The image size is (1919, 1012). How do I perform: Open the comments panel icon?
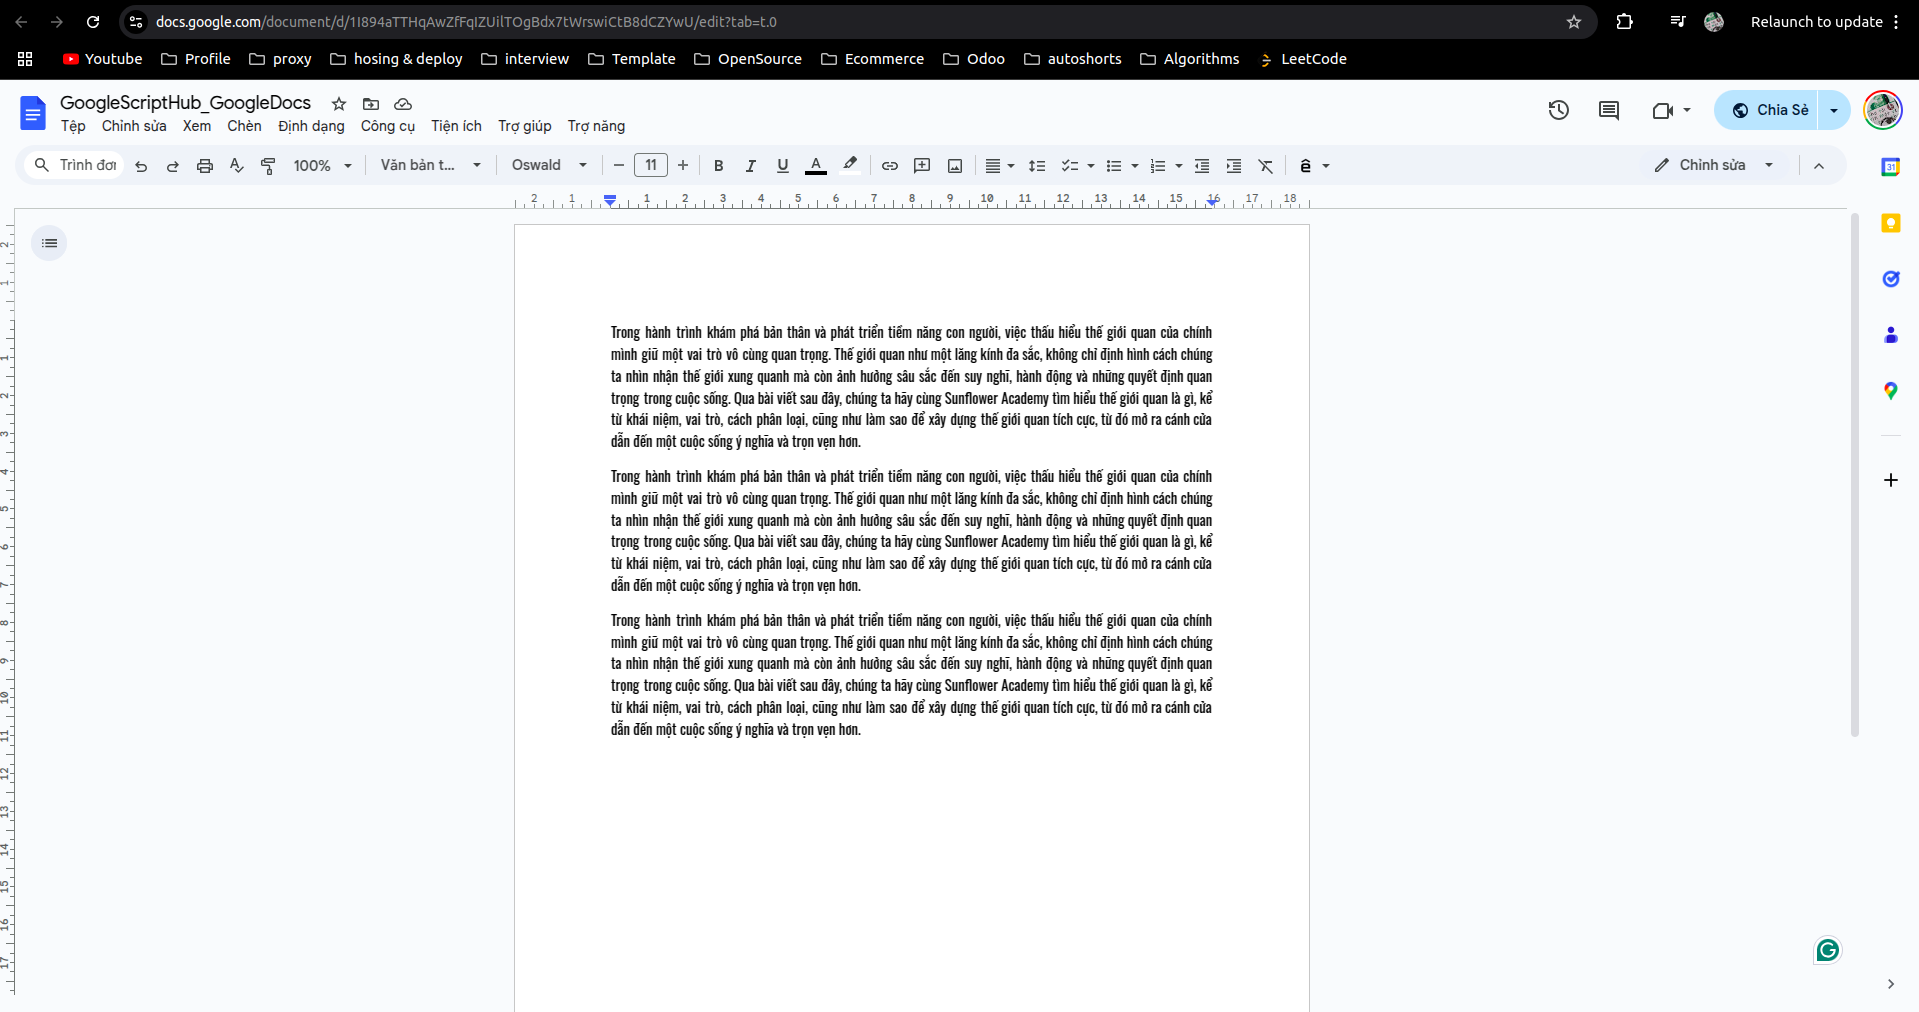coord(1609,110)
